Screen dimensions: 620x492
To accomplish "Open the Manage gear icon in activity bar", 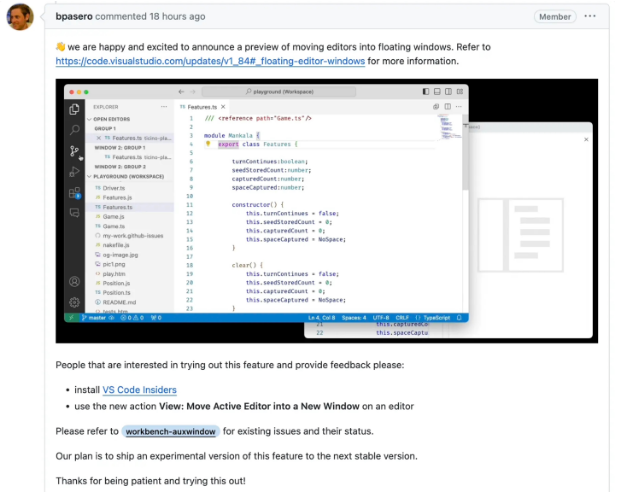I will [74, 303].
